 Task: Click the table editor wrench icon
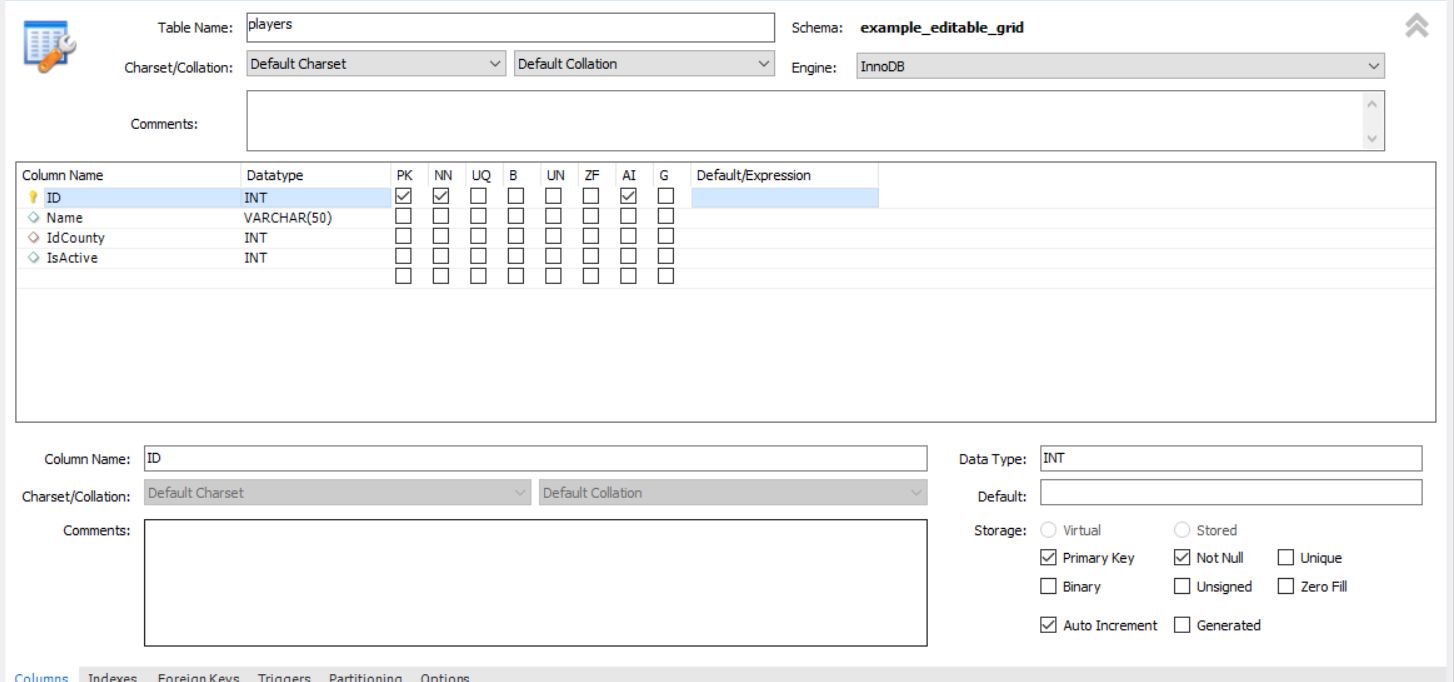click(49, 42)
